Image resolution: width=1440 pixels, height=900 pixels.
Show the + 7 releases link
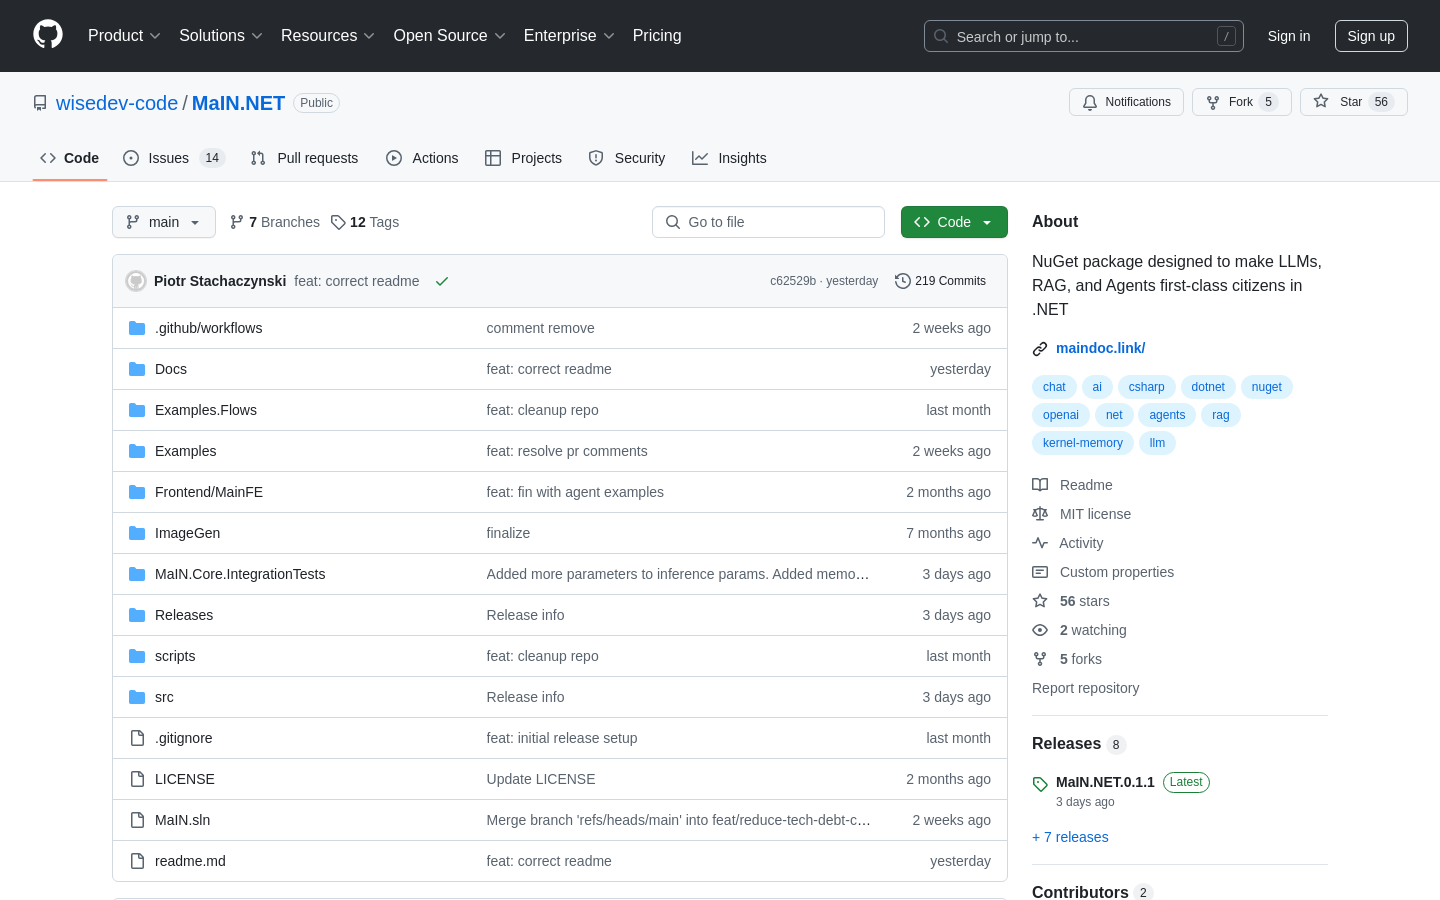pos(1070,837)
